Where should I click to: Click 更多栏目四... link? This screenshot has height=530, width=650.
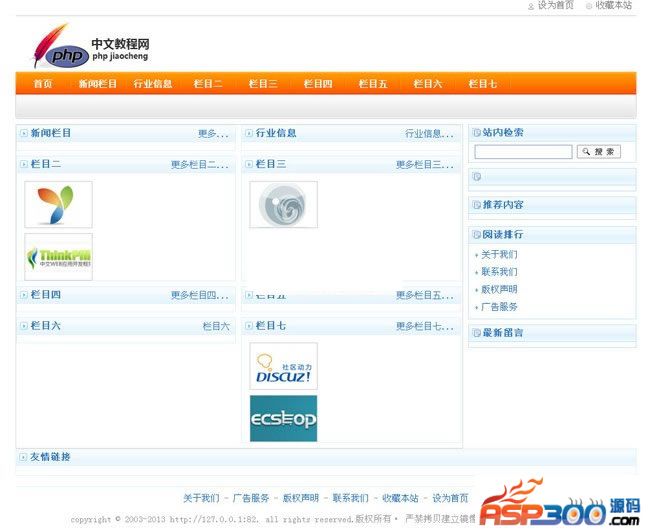[199, 295]
